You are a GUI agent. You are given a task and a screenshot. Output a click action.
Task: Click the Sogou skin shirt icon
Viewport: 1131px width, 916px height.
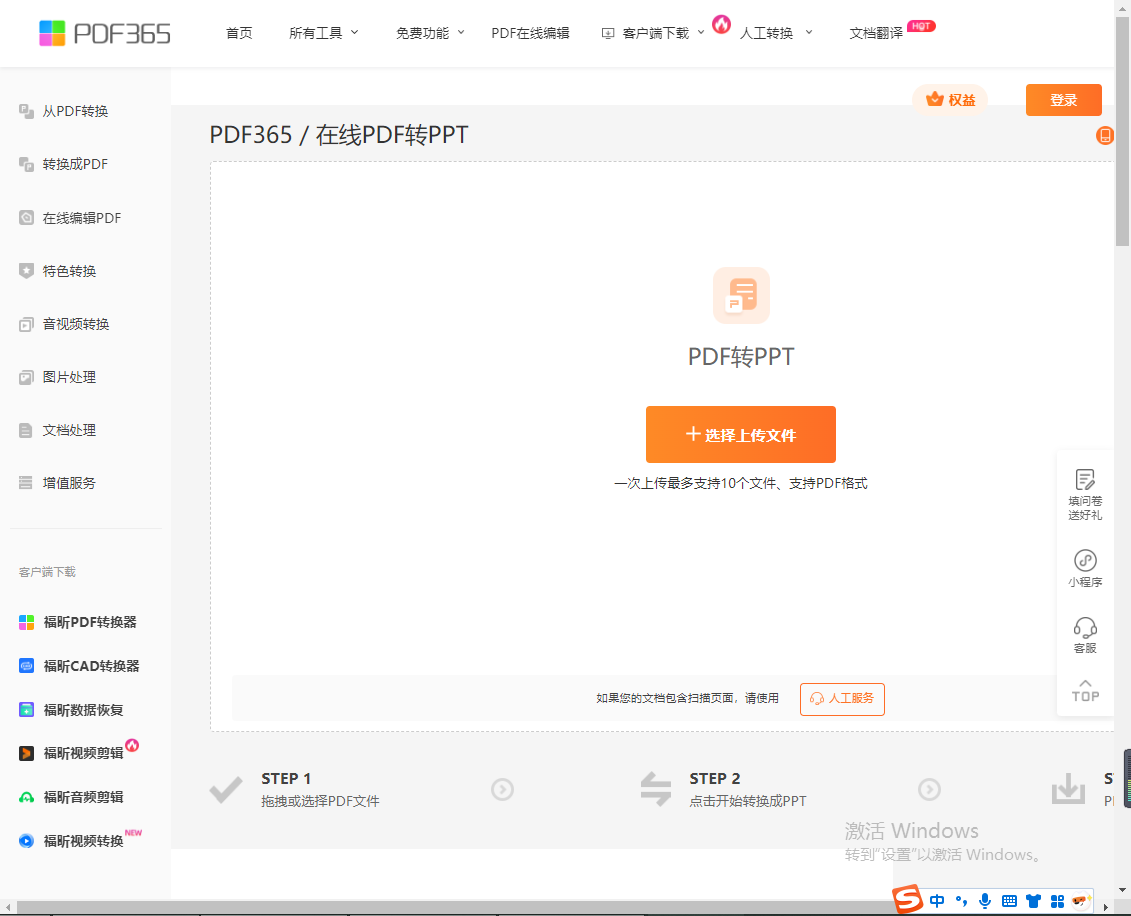1034,901
